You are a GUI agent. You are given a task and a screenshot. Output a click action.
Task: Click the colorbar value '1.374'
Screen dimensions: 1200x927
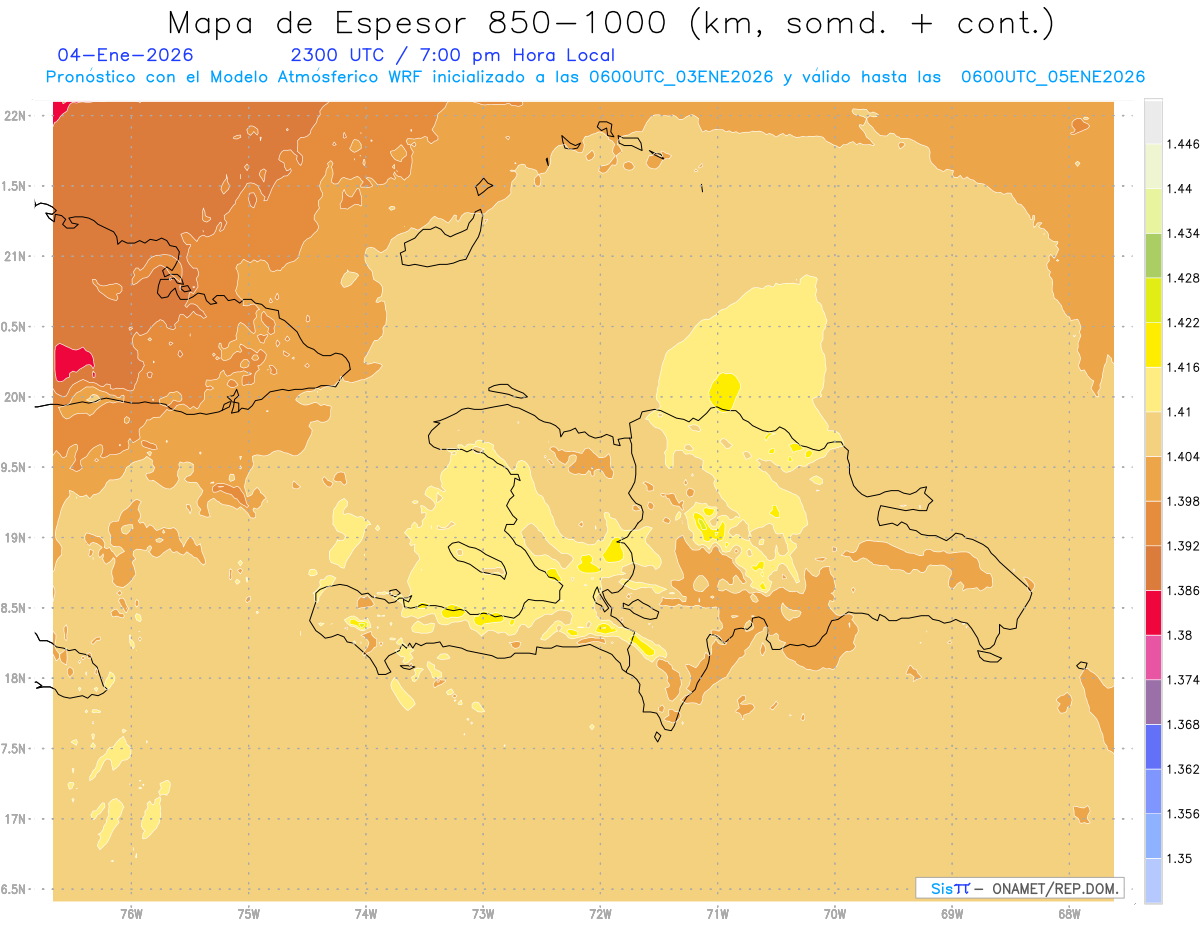(x=1183, y=680)
